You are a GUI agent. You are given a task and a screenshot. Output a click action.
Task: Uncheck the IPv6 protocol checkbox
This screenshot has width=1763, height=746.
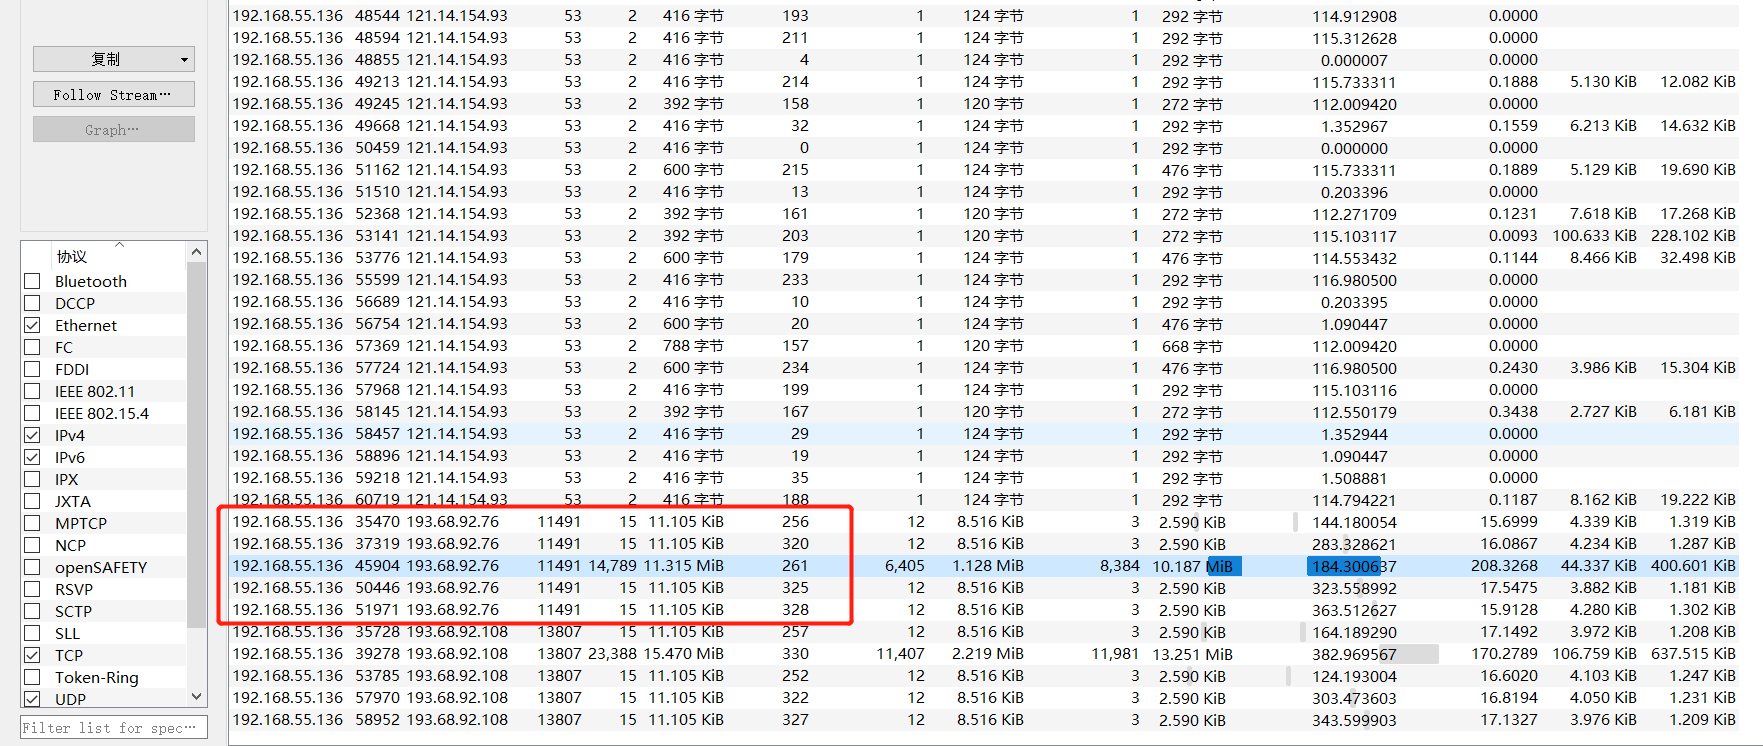click(x=33, y=458)
